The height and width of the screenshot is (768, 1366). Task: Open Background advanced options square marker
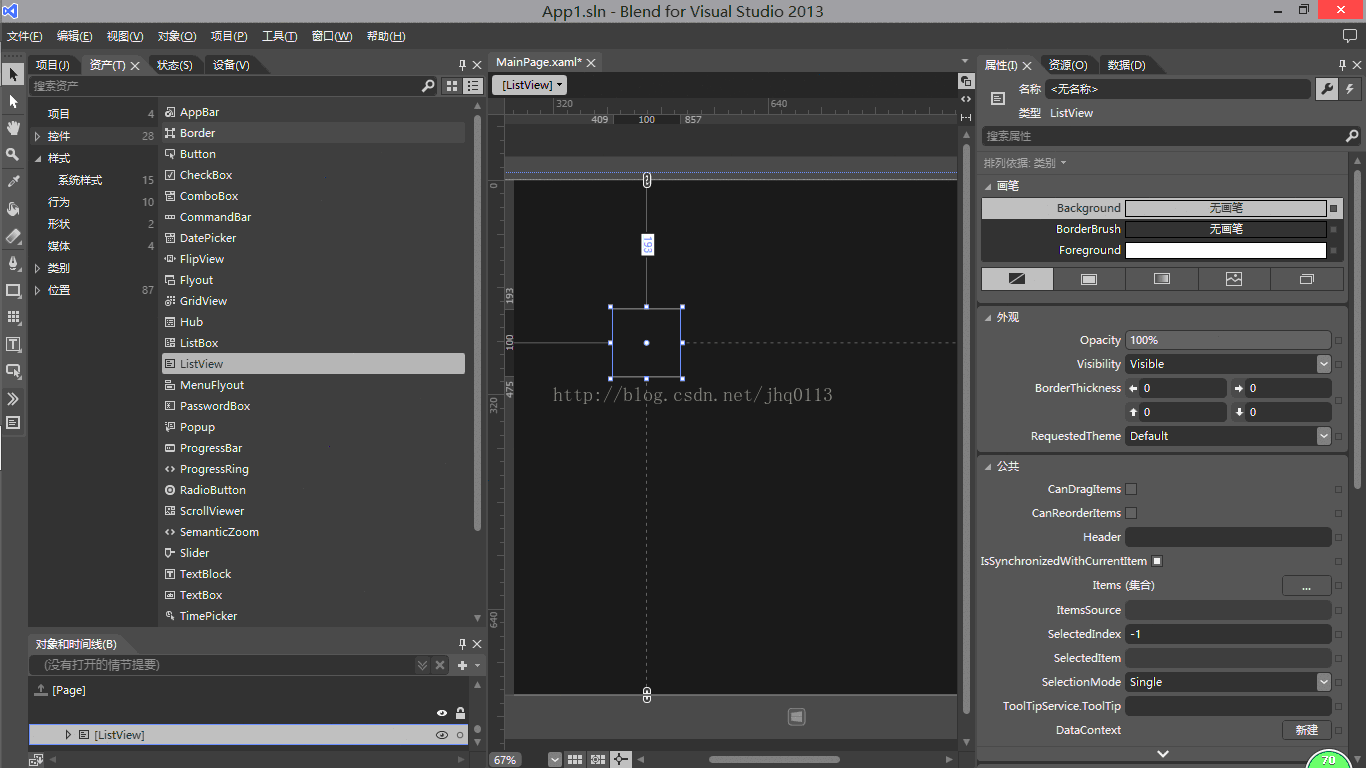1334,209
